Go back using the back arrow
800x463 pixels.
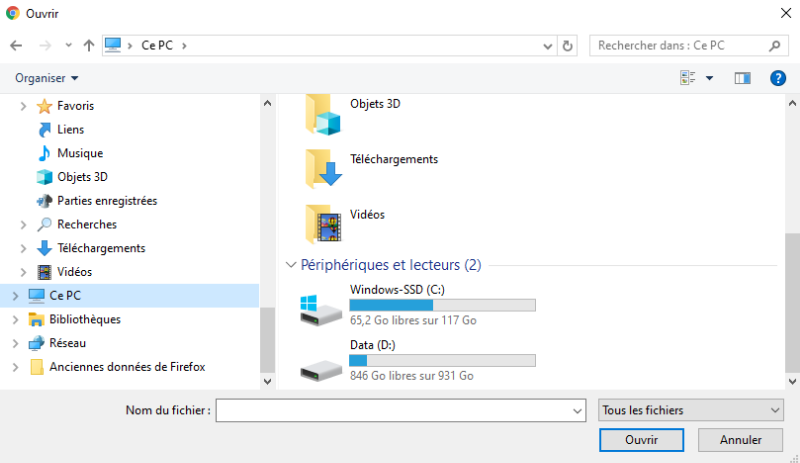click(16, 45)
